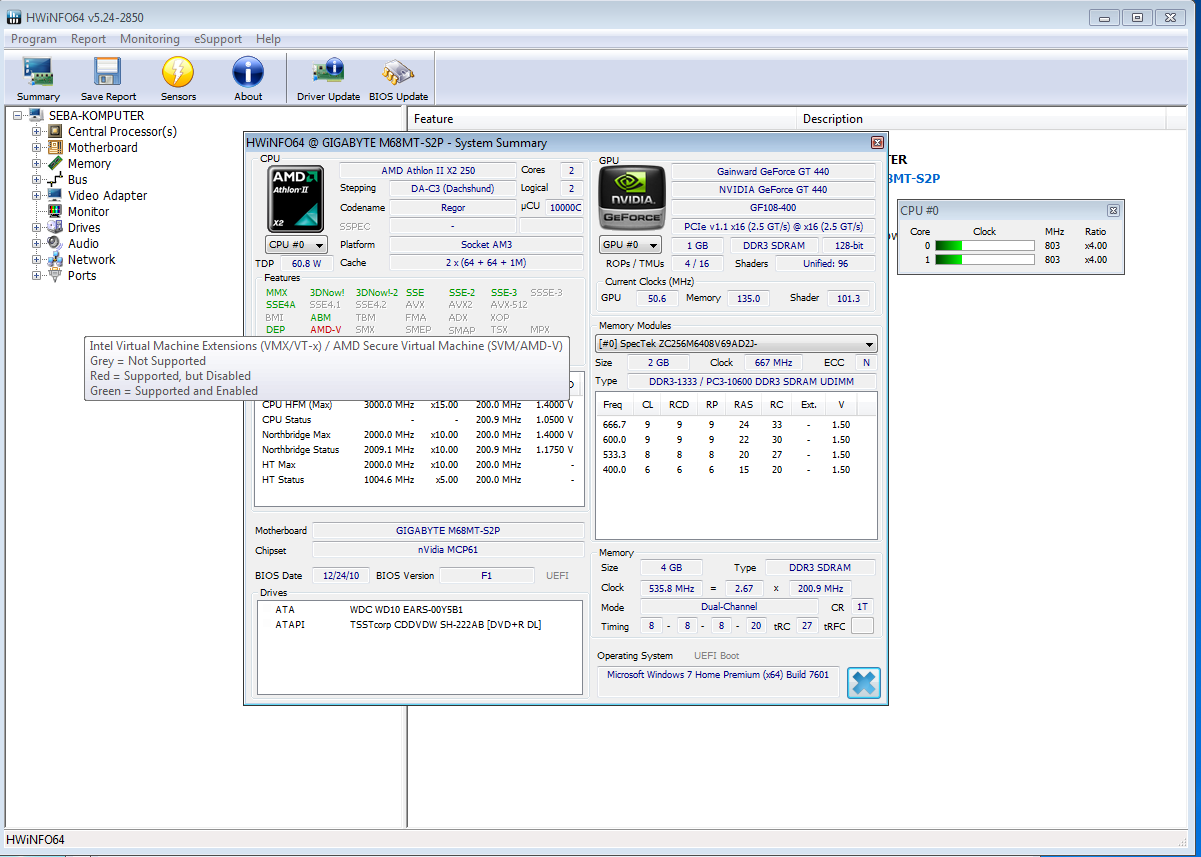Click the Memory tree icon
Image resolution: width=1201 pixels, height=857 pixels.
(x=55, y=164)
